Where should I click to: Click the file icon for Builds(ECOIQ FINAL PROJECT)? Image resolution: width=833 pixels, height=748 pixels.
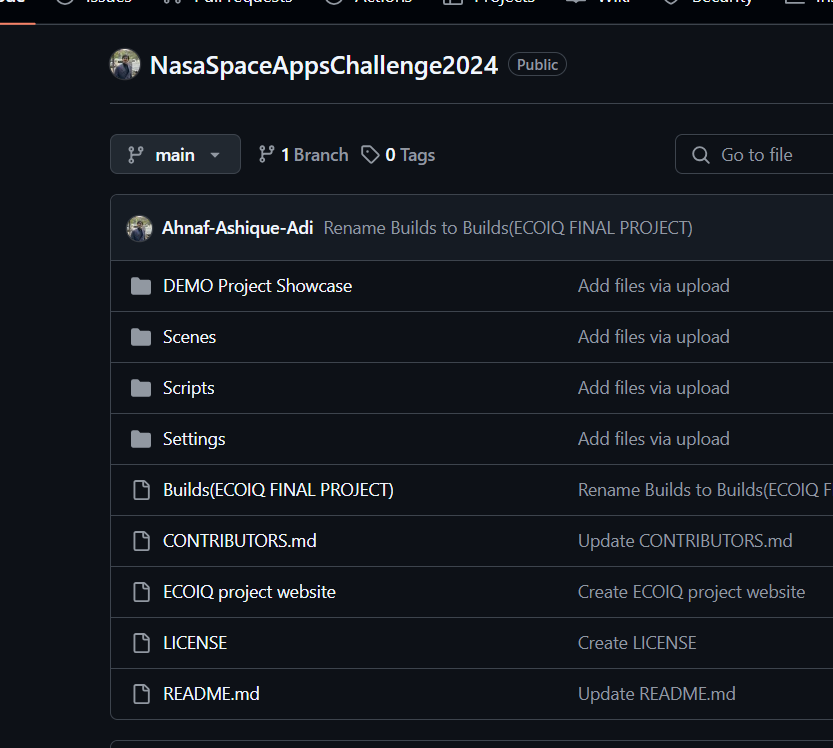point(141,491)
